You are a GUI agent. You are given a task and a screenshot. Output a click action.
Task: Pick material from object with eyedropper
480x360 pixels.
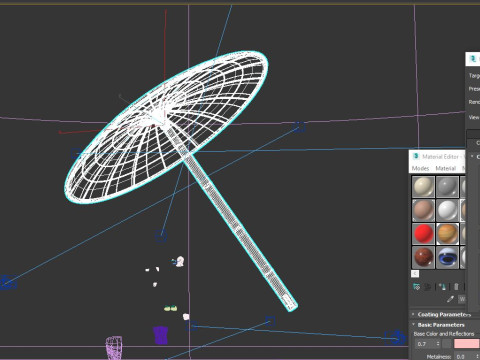[450, 299]
